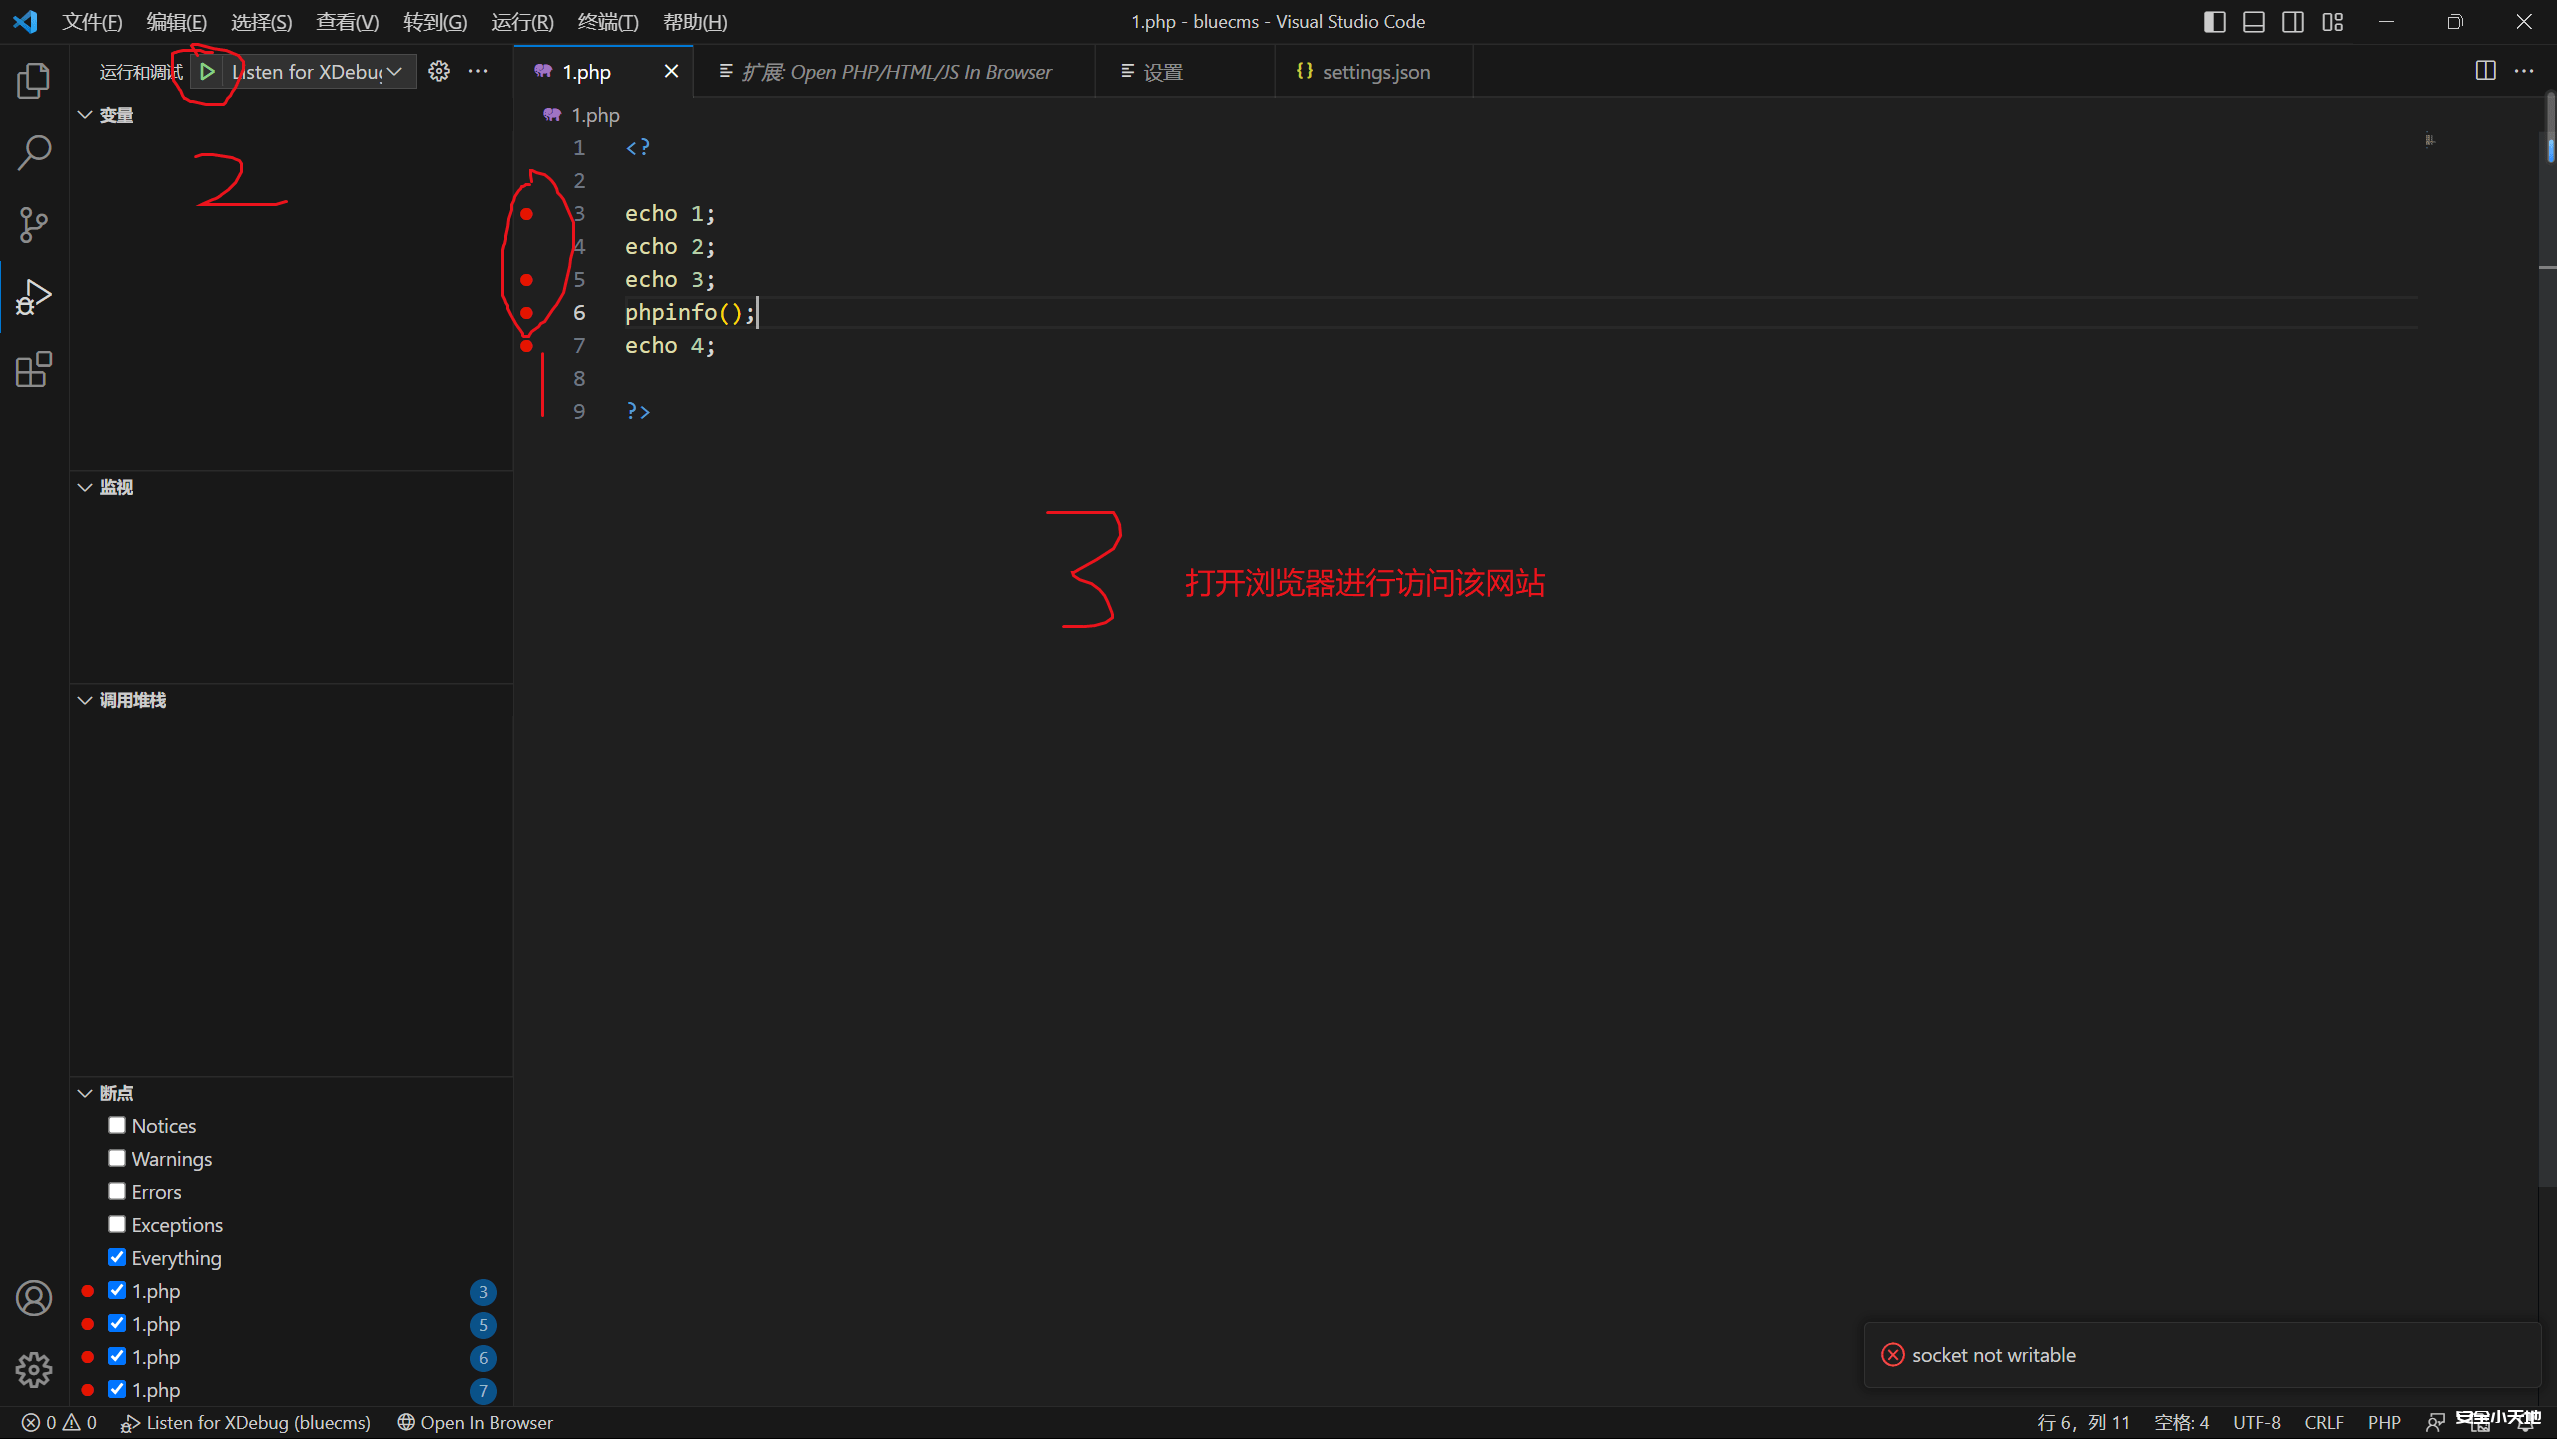Click the Accounts icon at bottom
The height and width of the screenshot is (1439, 2557).
pos(33,1297)
